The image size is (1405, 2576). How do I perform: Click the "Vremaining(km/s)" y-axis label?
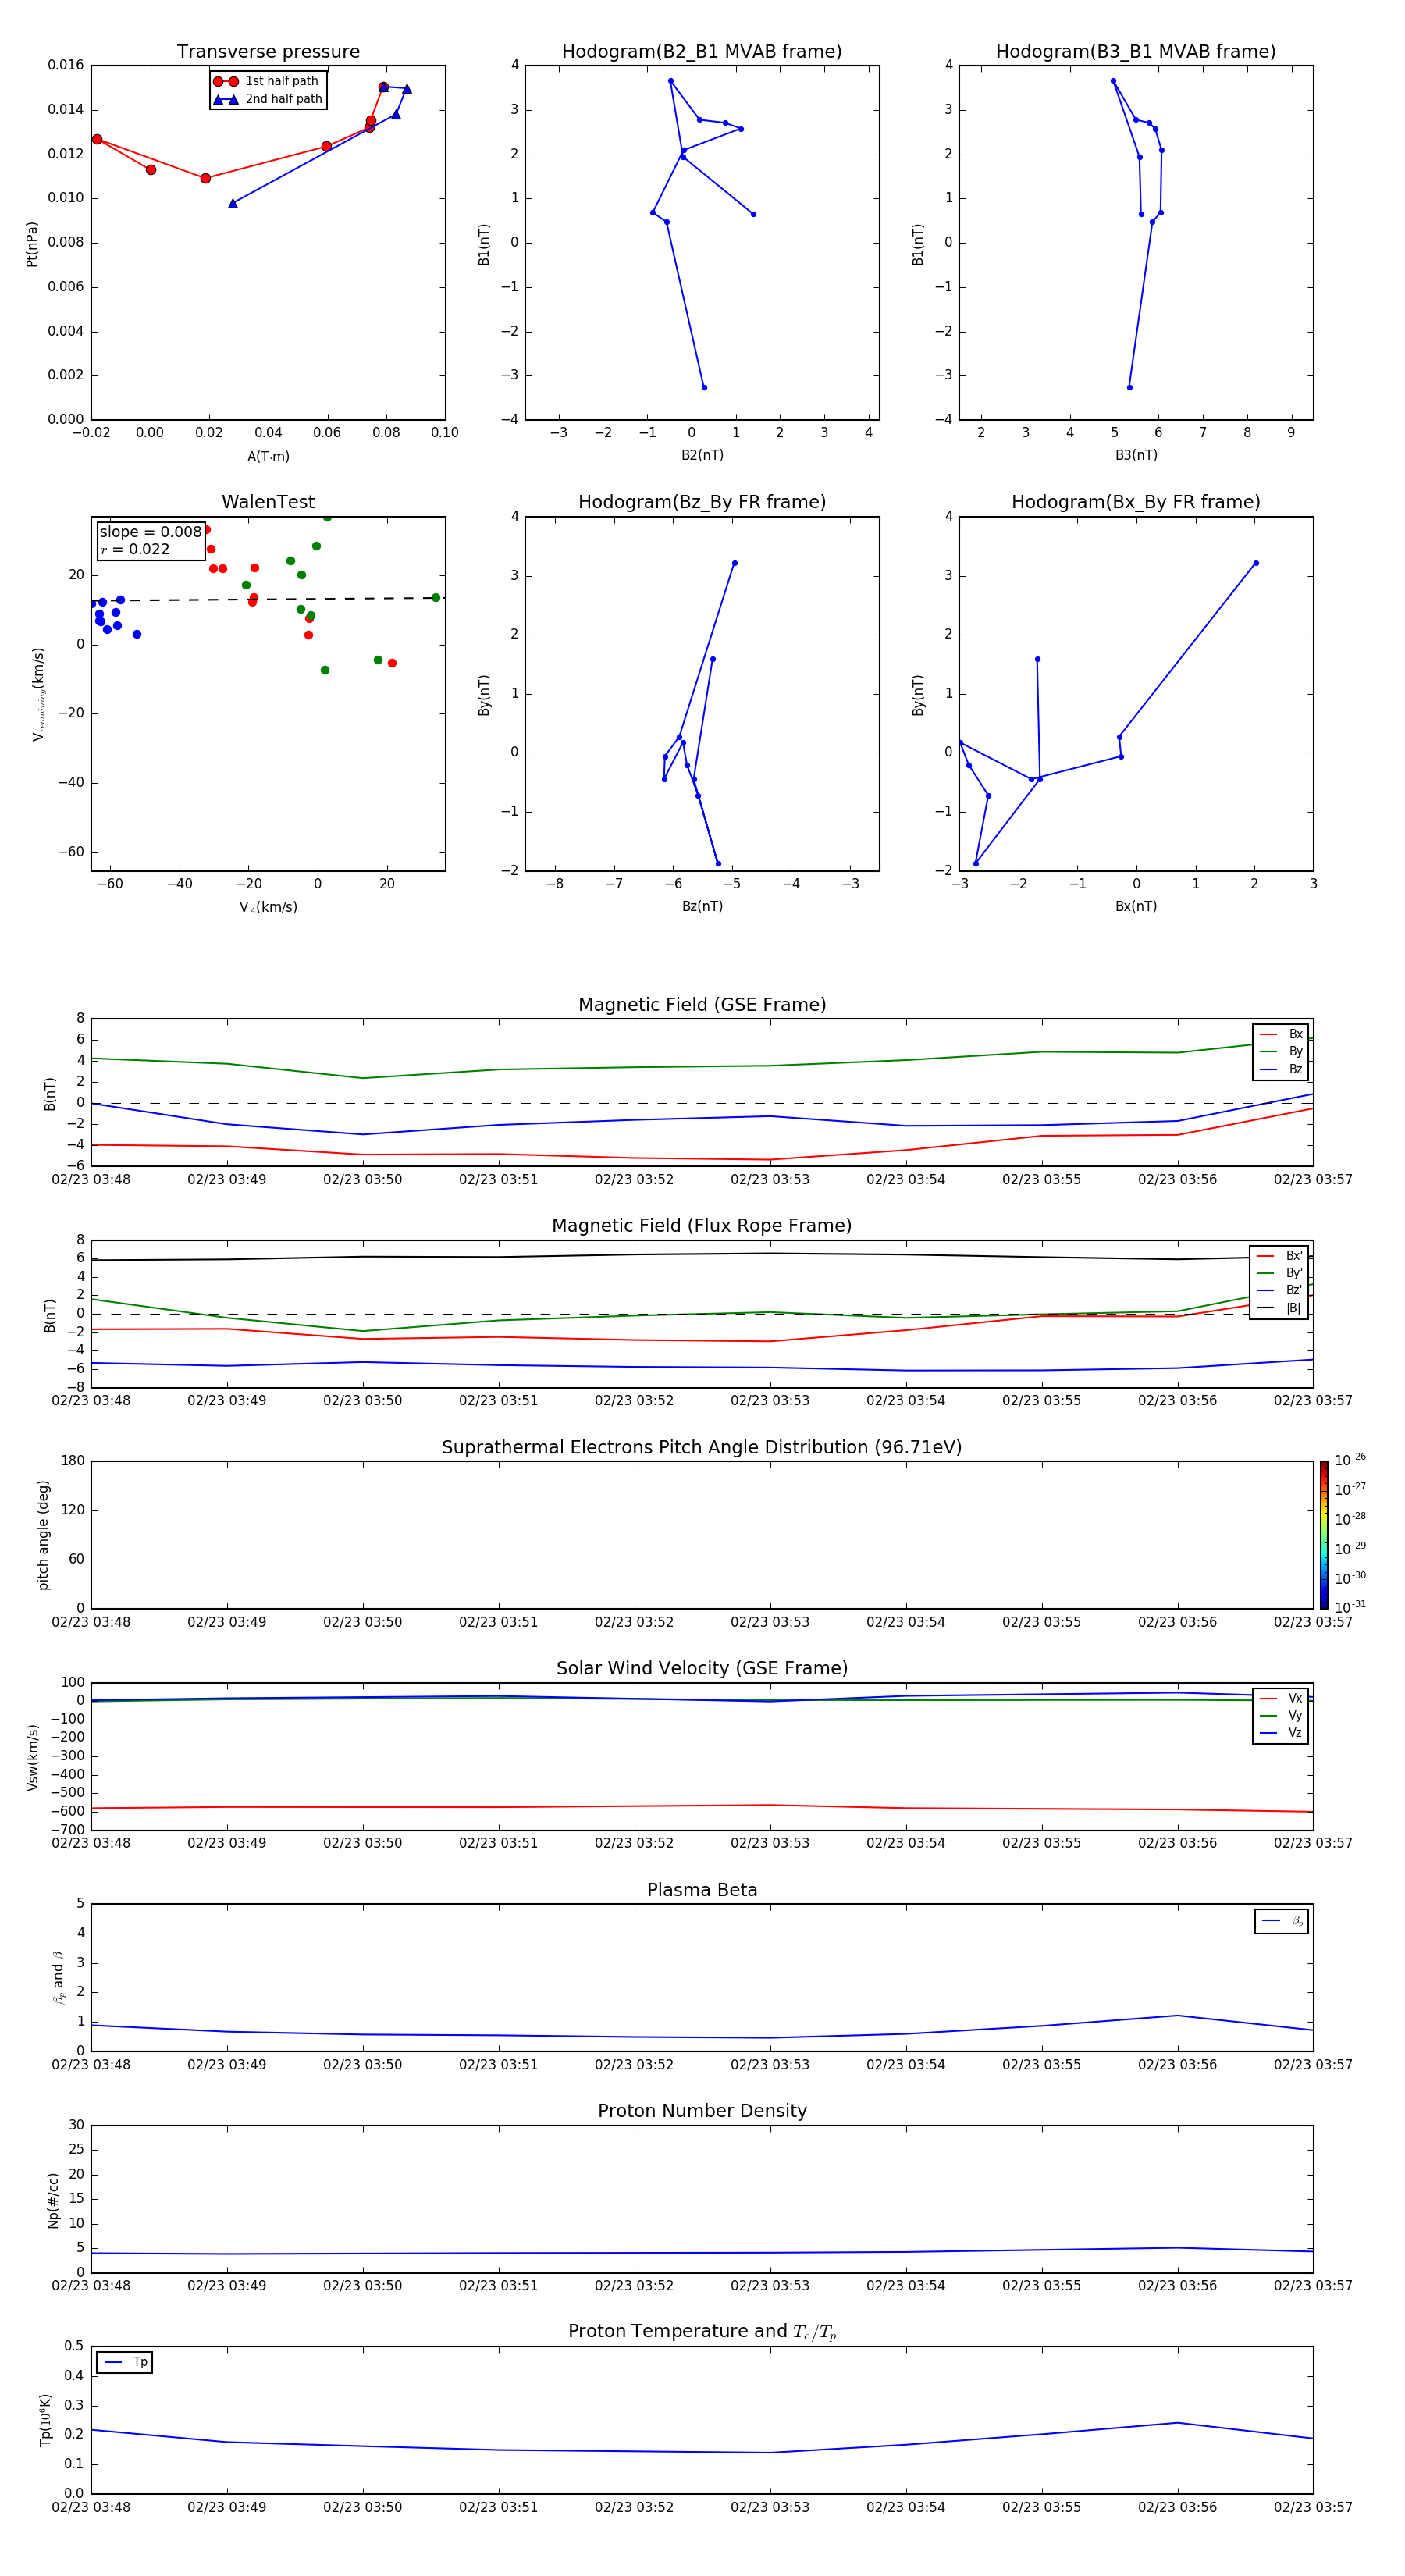(x=38, y=694)
